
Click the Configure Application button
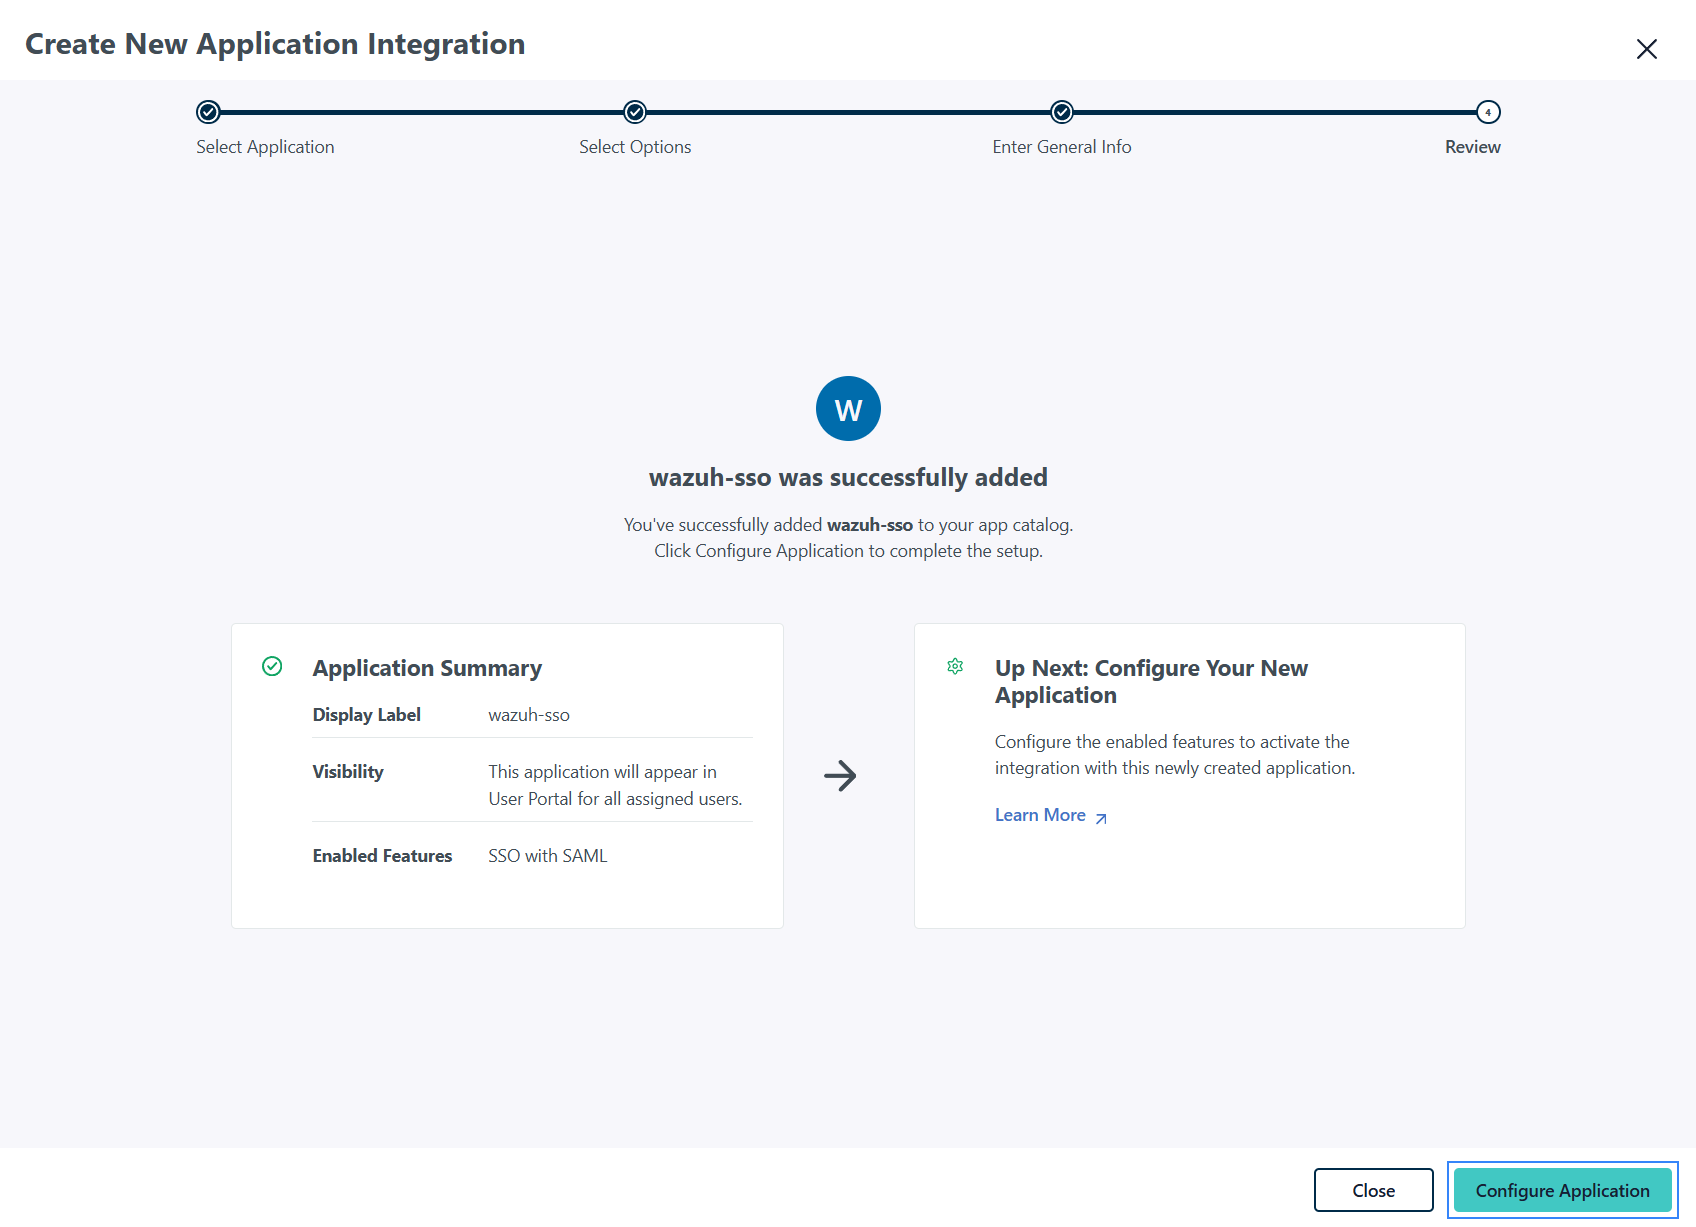pyautogui.click(x=1562, y=1190)
